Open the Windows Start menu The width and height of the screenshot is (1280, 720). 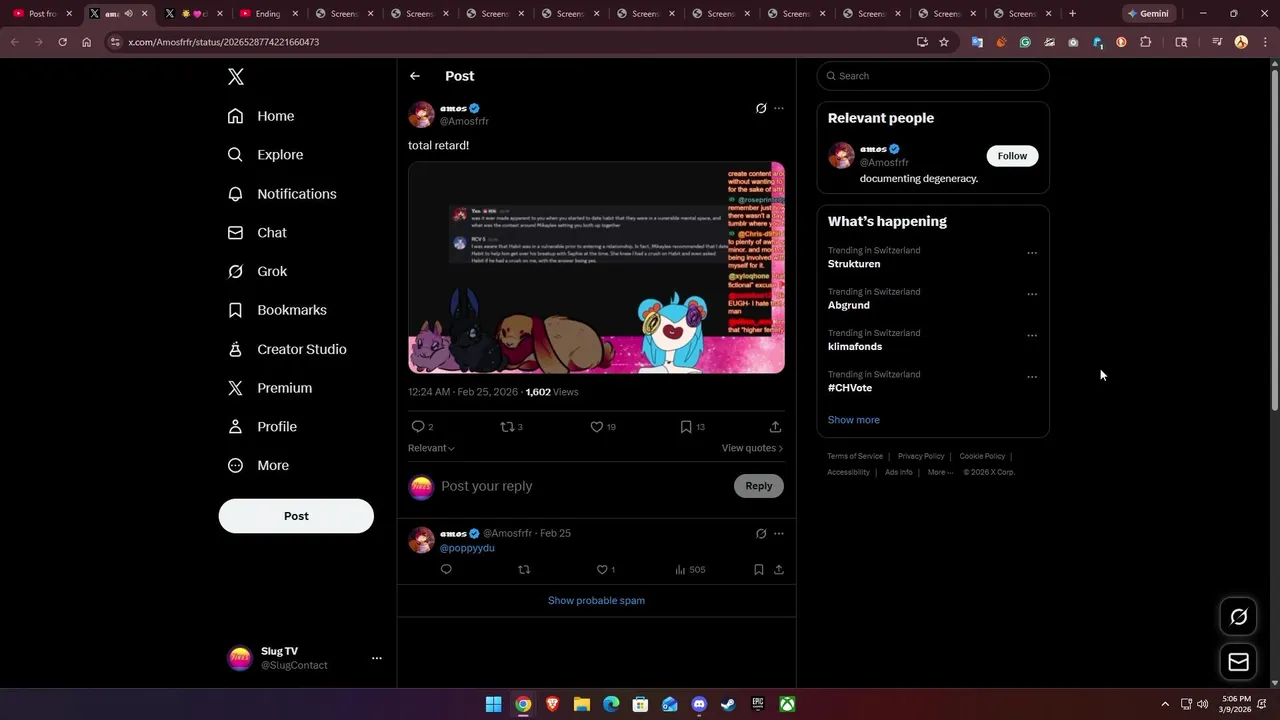493,705
